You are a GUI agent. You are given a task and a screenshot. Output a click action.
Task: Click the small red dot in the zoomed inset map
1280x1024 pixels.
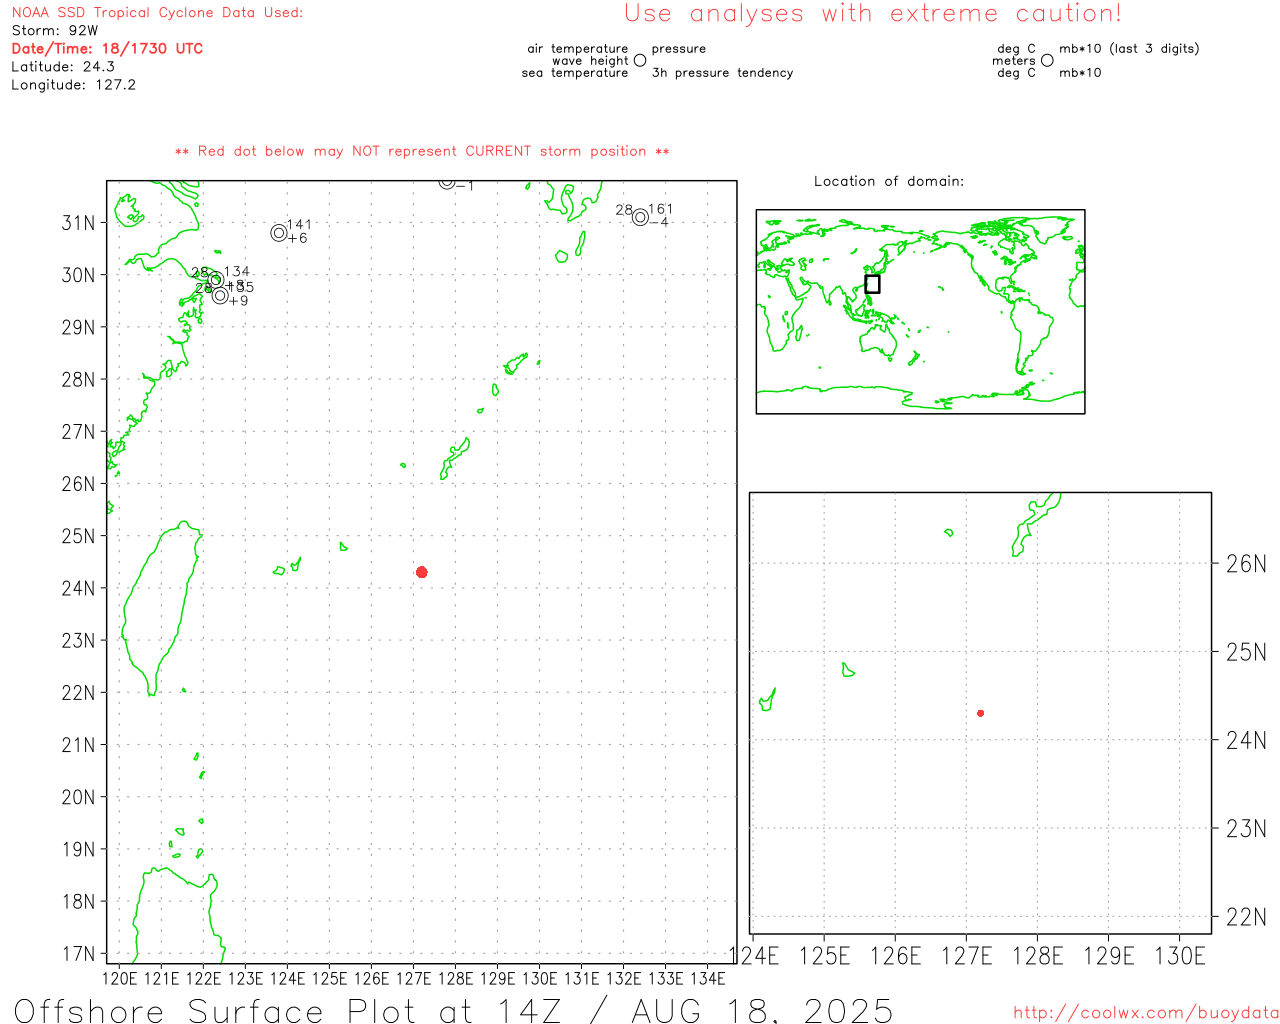tap(981, 713)
